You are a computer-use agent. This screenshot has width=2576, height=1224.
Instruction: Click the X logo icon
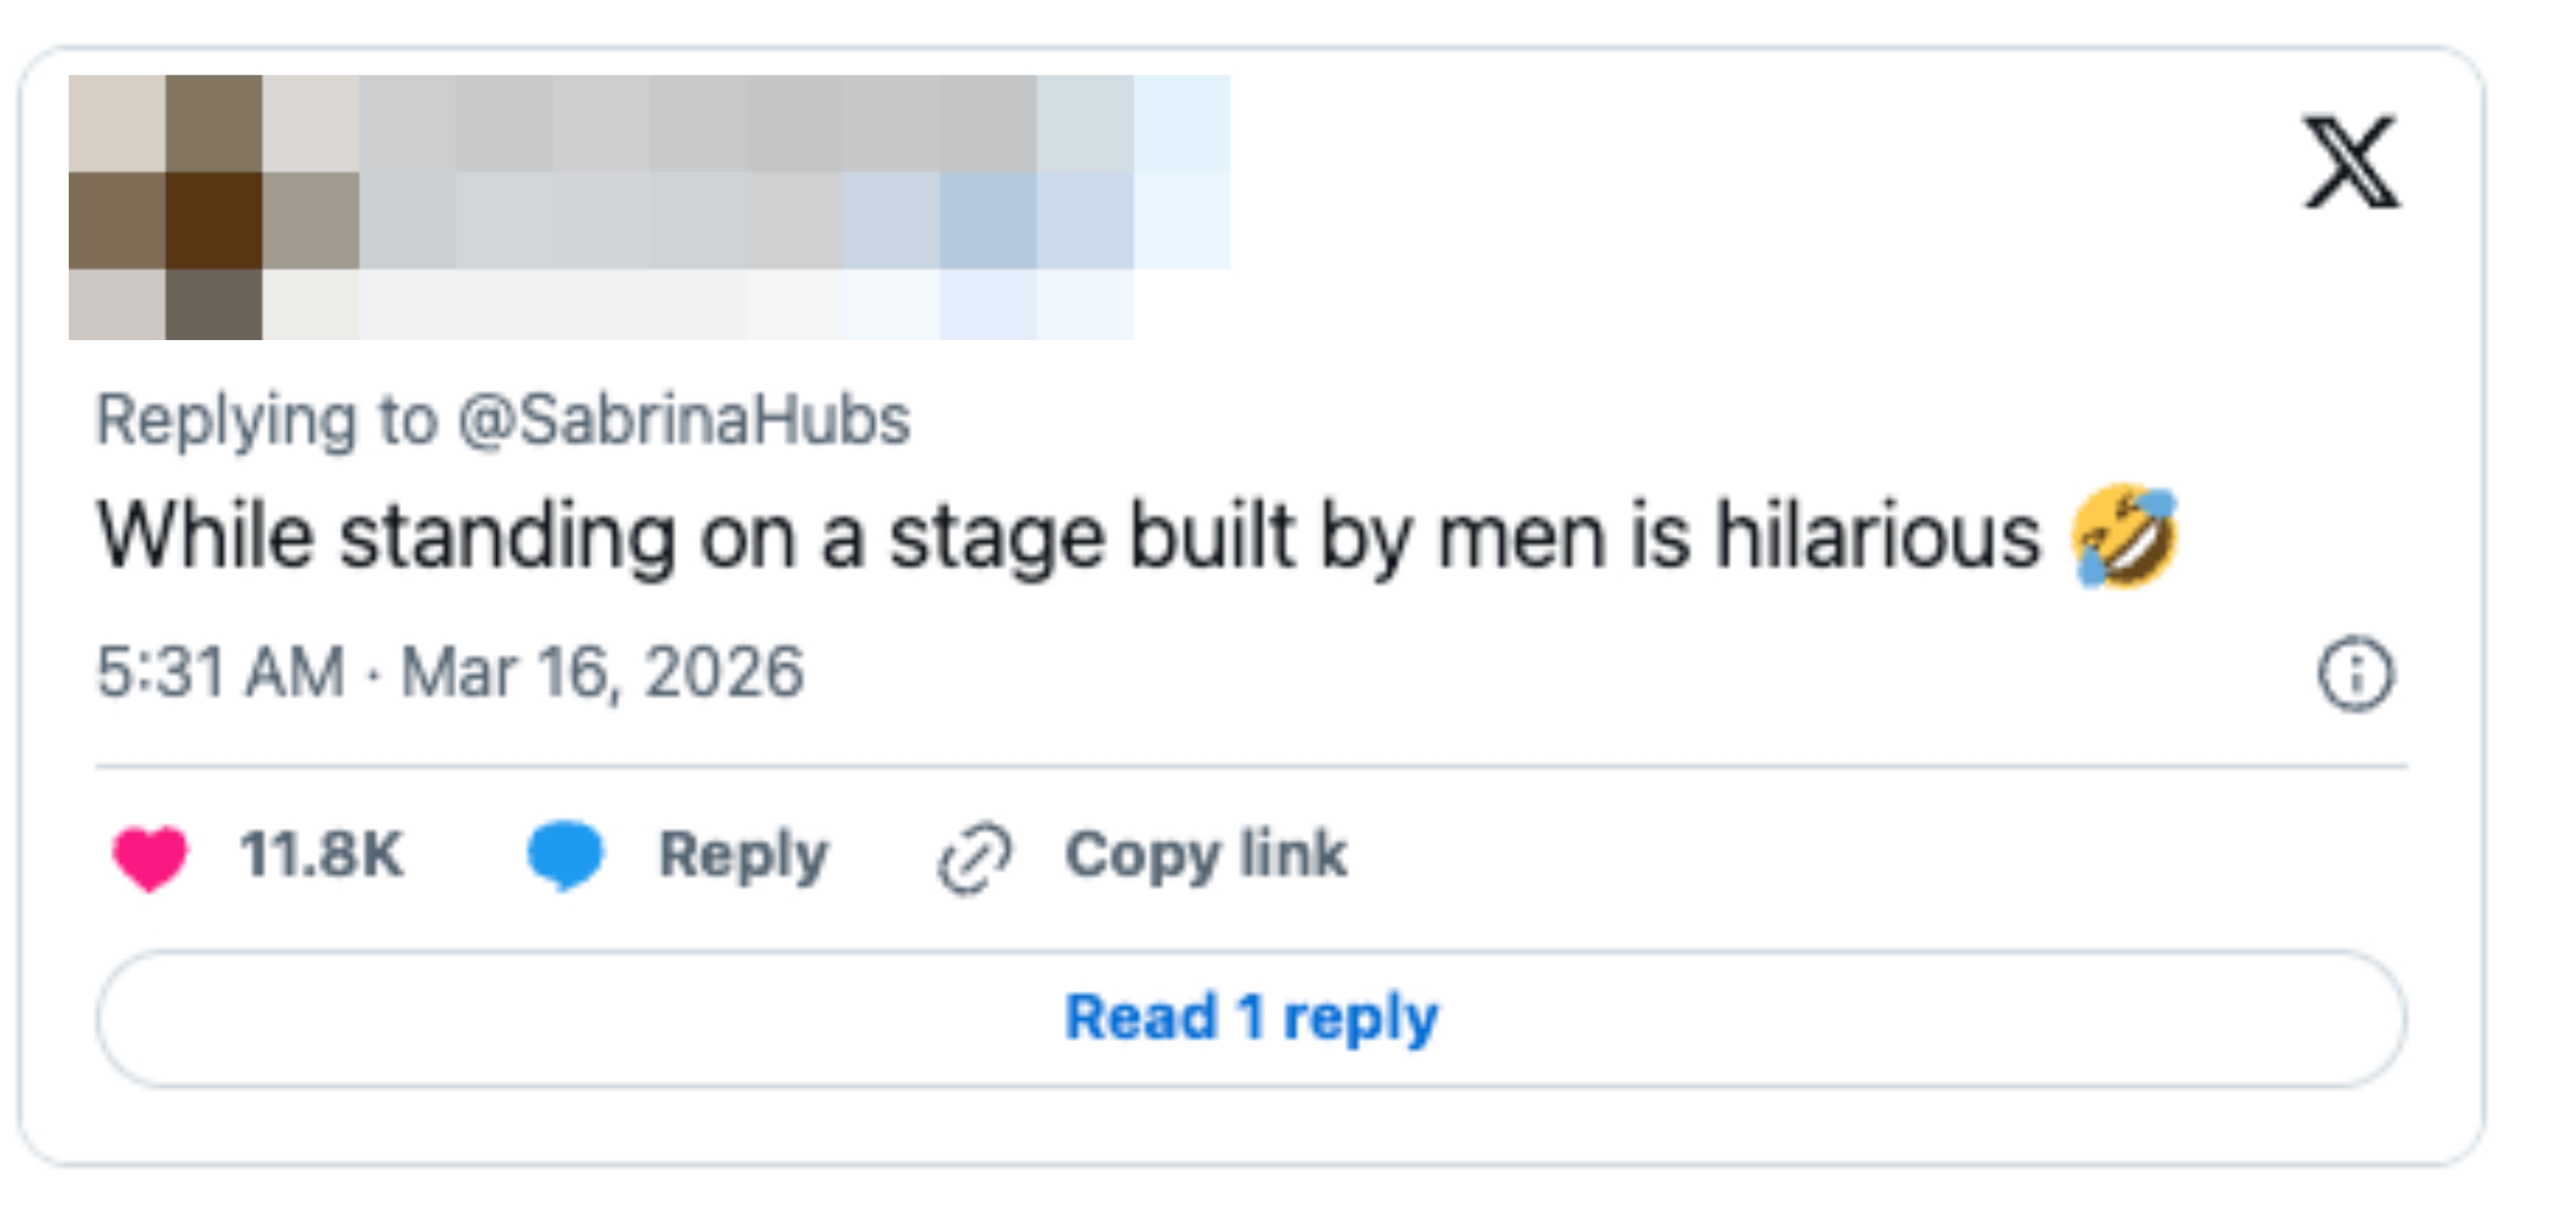tap(2351, 162)
